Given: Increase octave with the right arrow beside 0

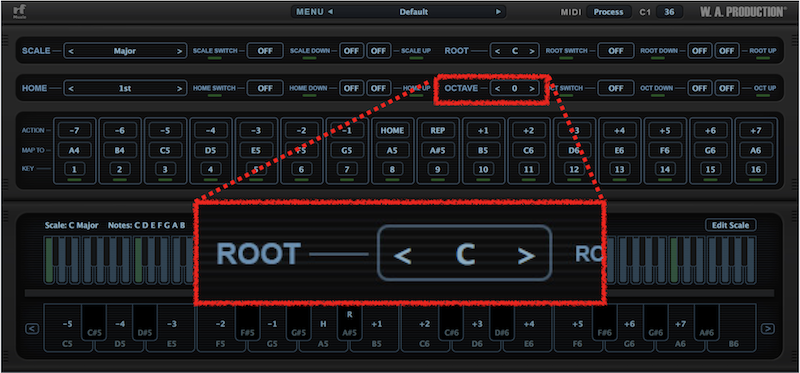Looking at the screenshot, I should 532,88.
